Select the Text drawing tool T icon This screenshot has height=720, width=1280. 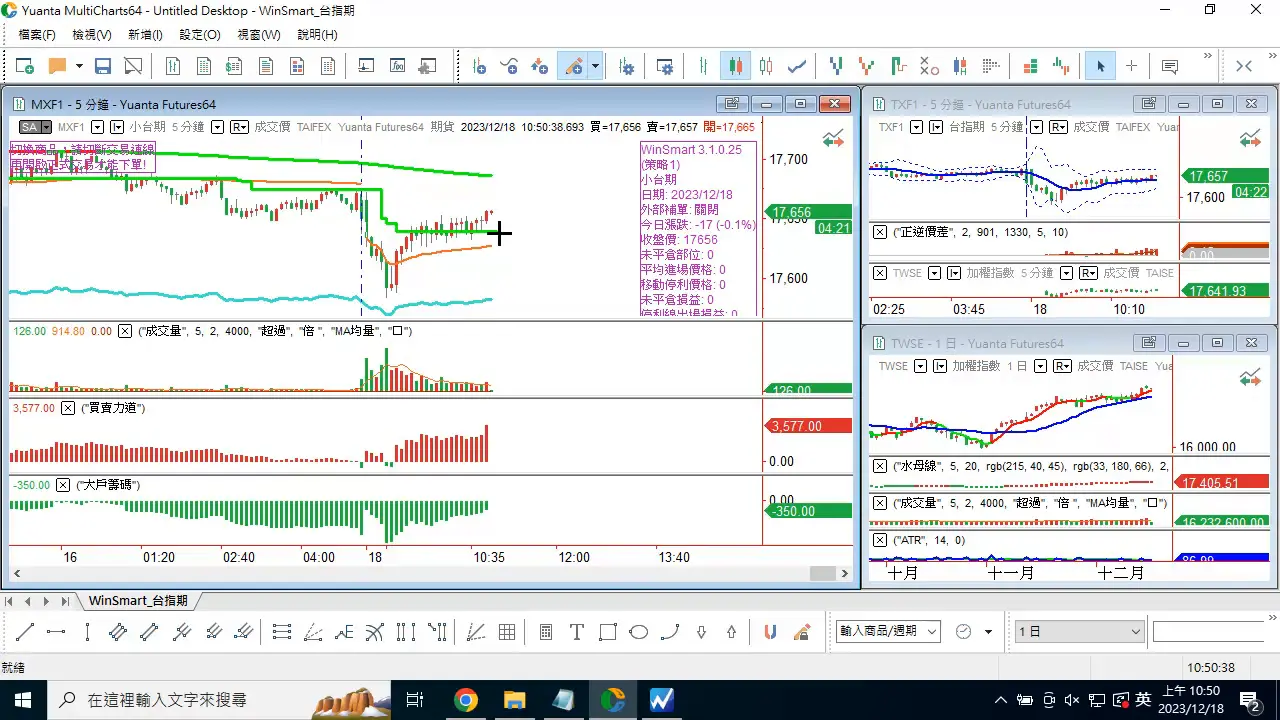[x=577, y=632]
